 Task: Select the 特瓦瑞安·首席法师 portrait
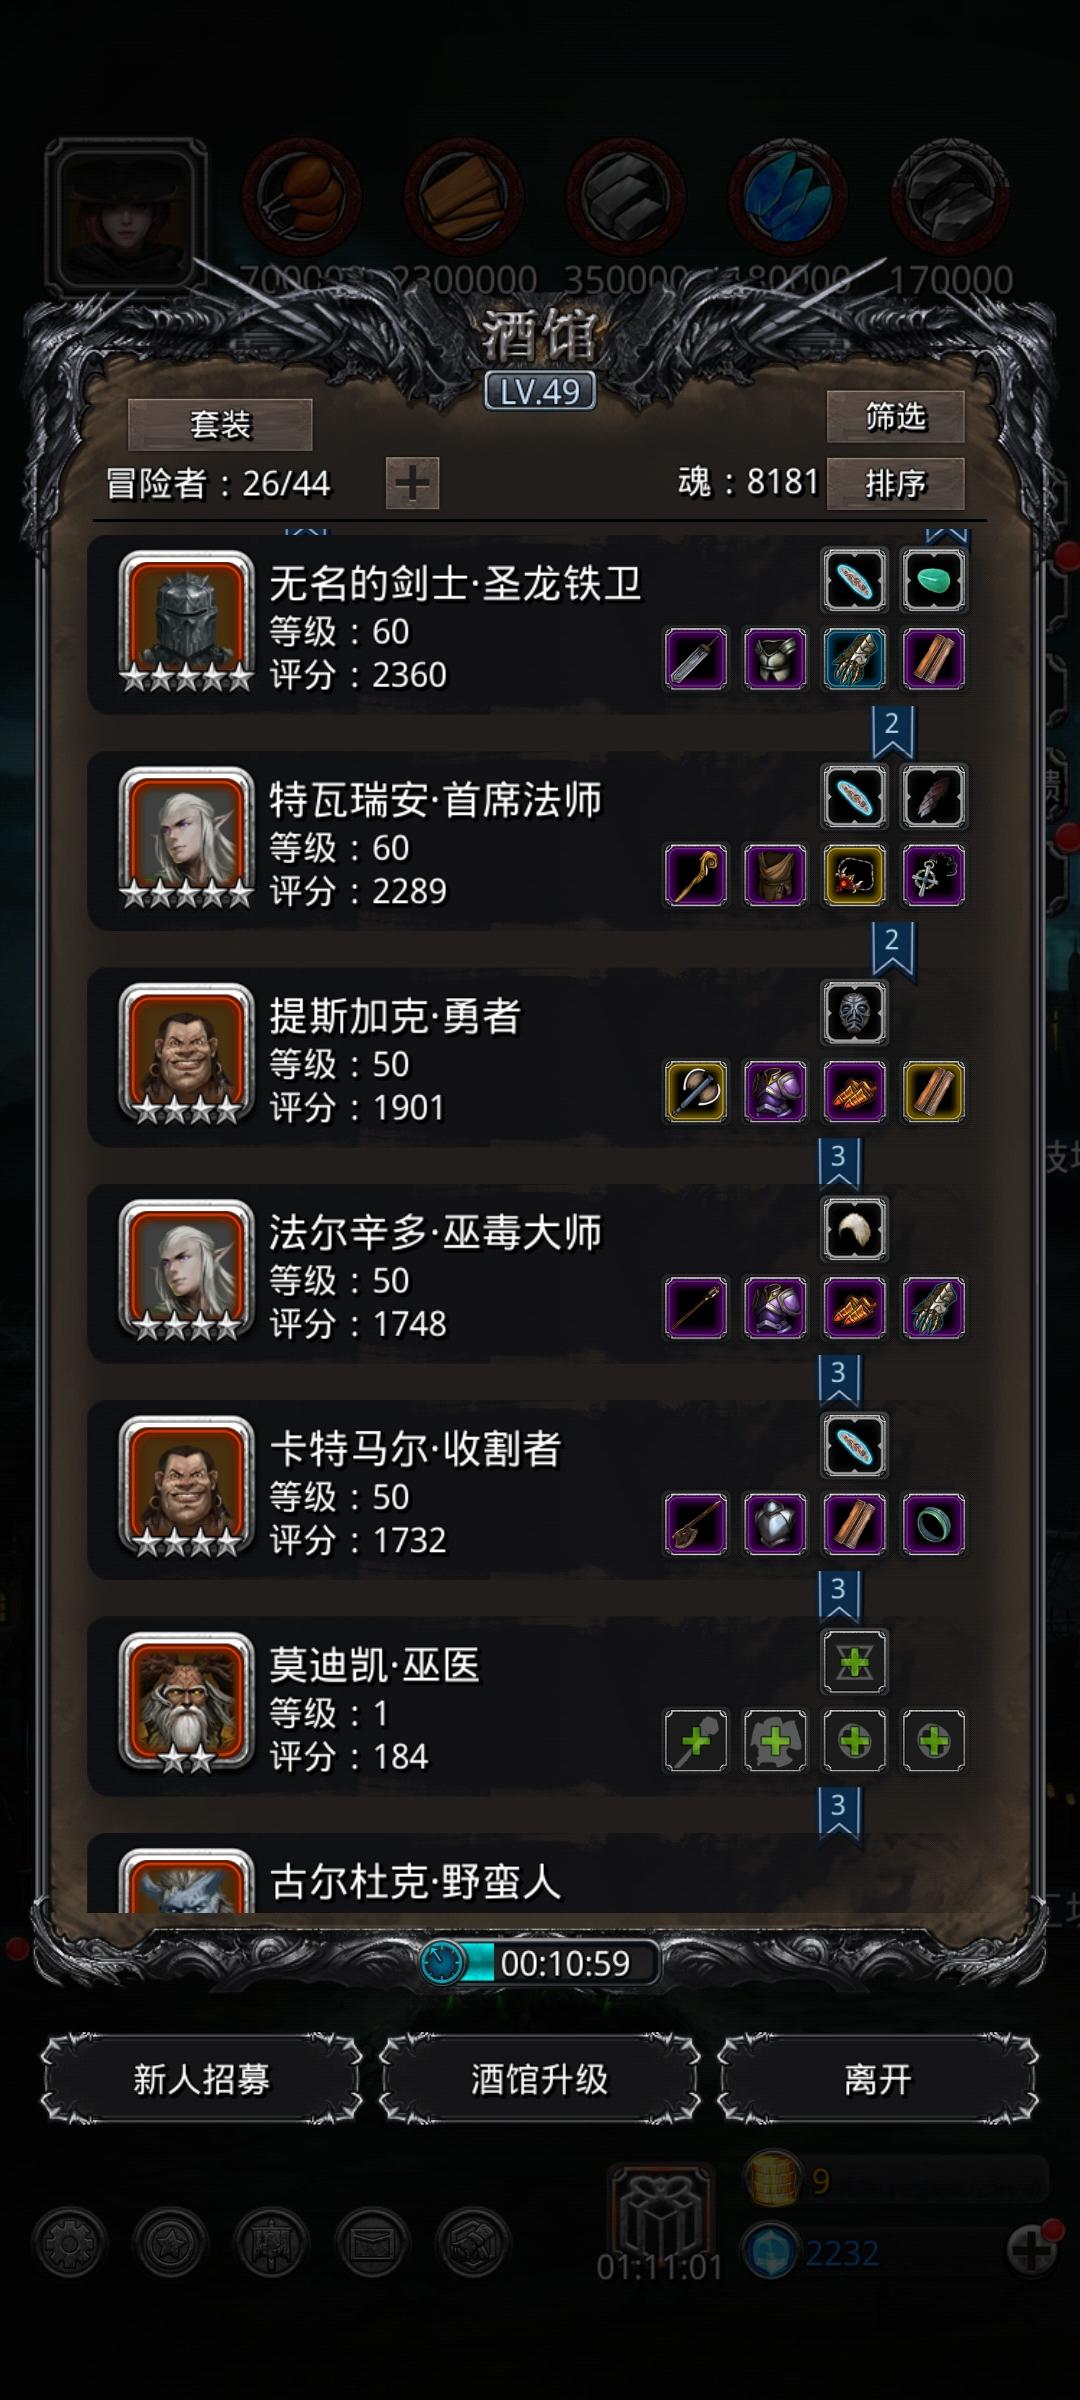click(186, 837)
